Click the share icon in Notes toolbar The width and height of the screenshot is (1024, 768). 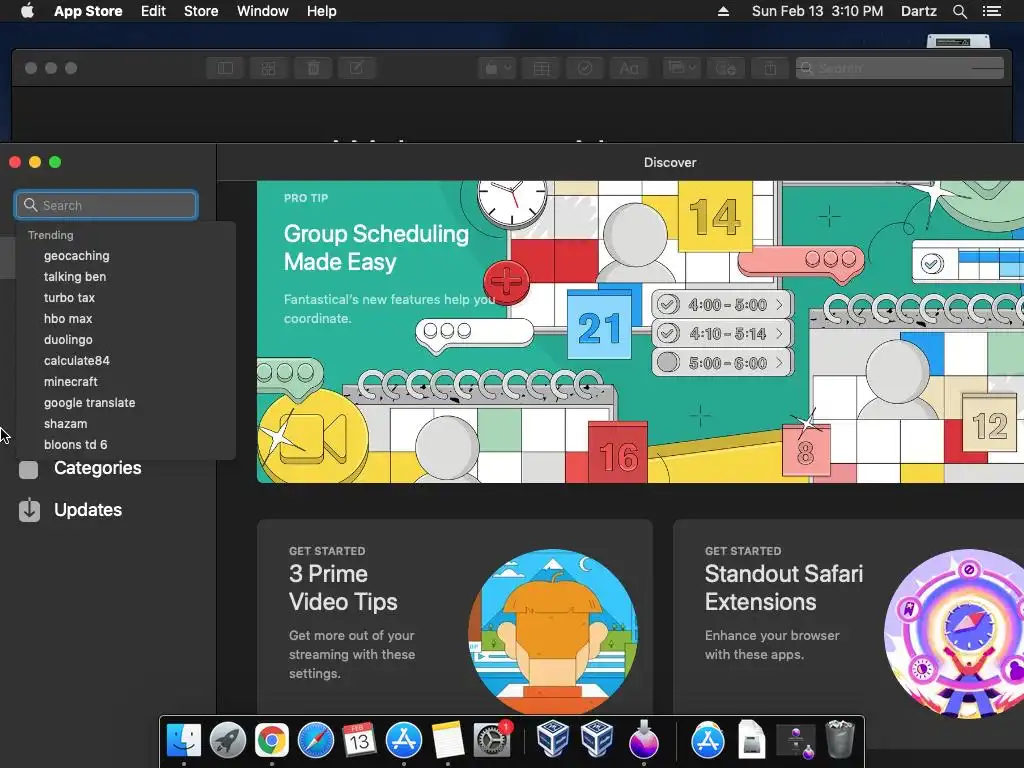click(x=770, y=68)
